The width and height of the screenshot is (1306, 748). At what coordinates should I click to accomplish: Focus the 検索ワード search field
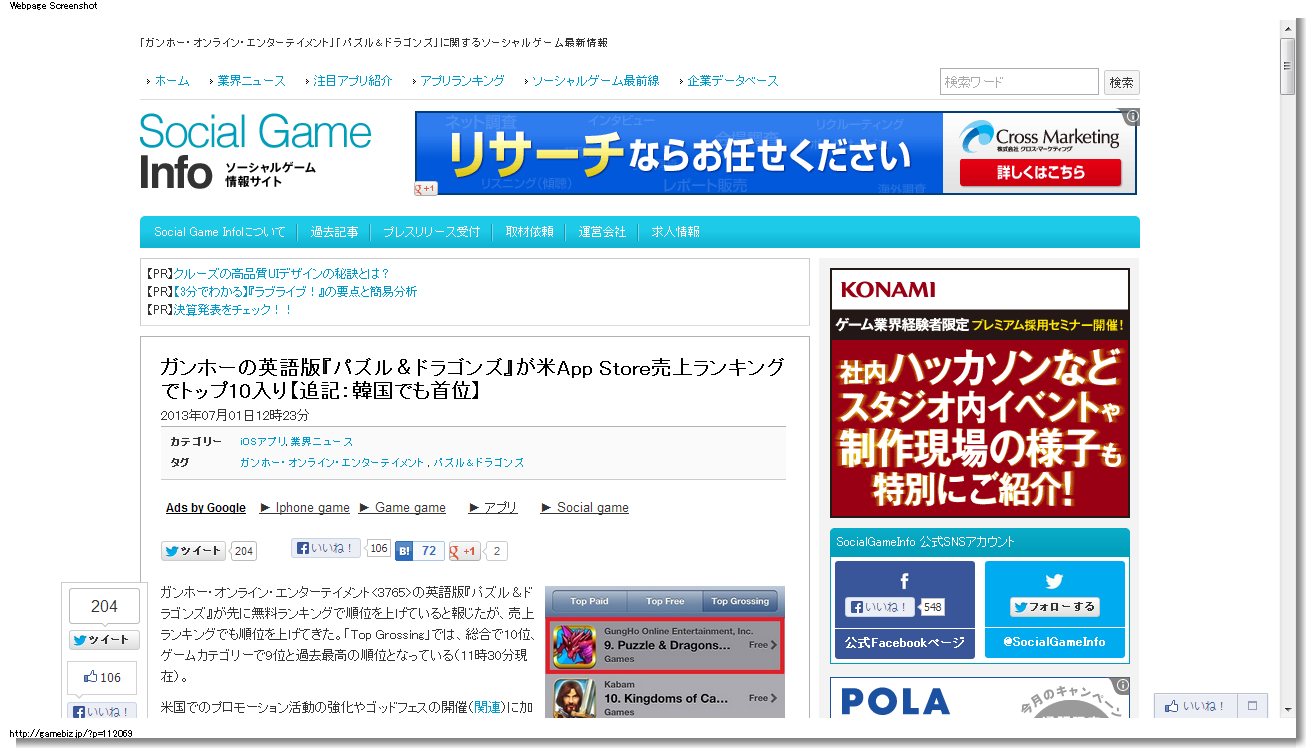click(x=1019, y=82)
